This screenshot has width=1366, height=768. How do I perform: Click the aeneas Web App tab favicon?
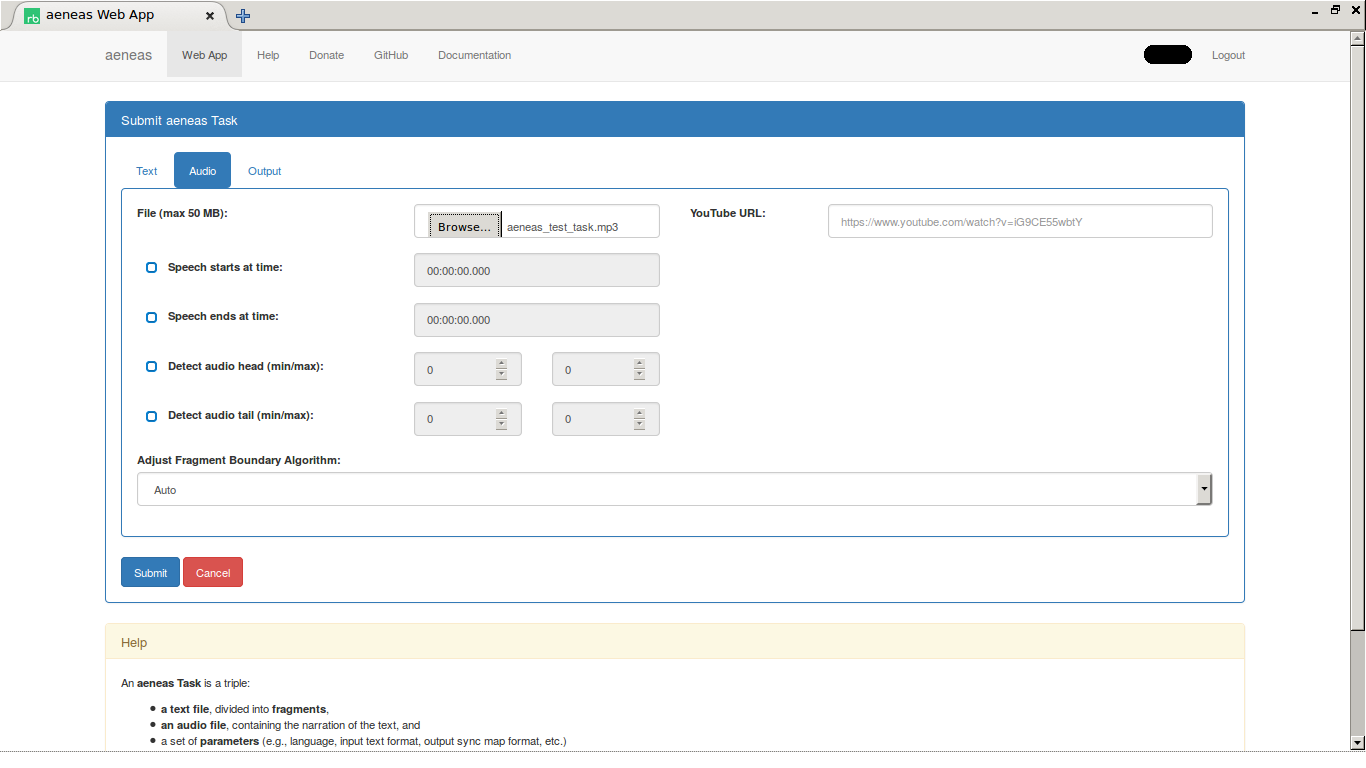pos(32,16)
